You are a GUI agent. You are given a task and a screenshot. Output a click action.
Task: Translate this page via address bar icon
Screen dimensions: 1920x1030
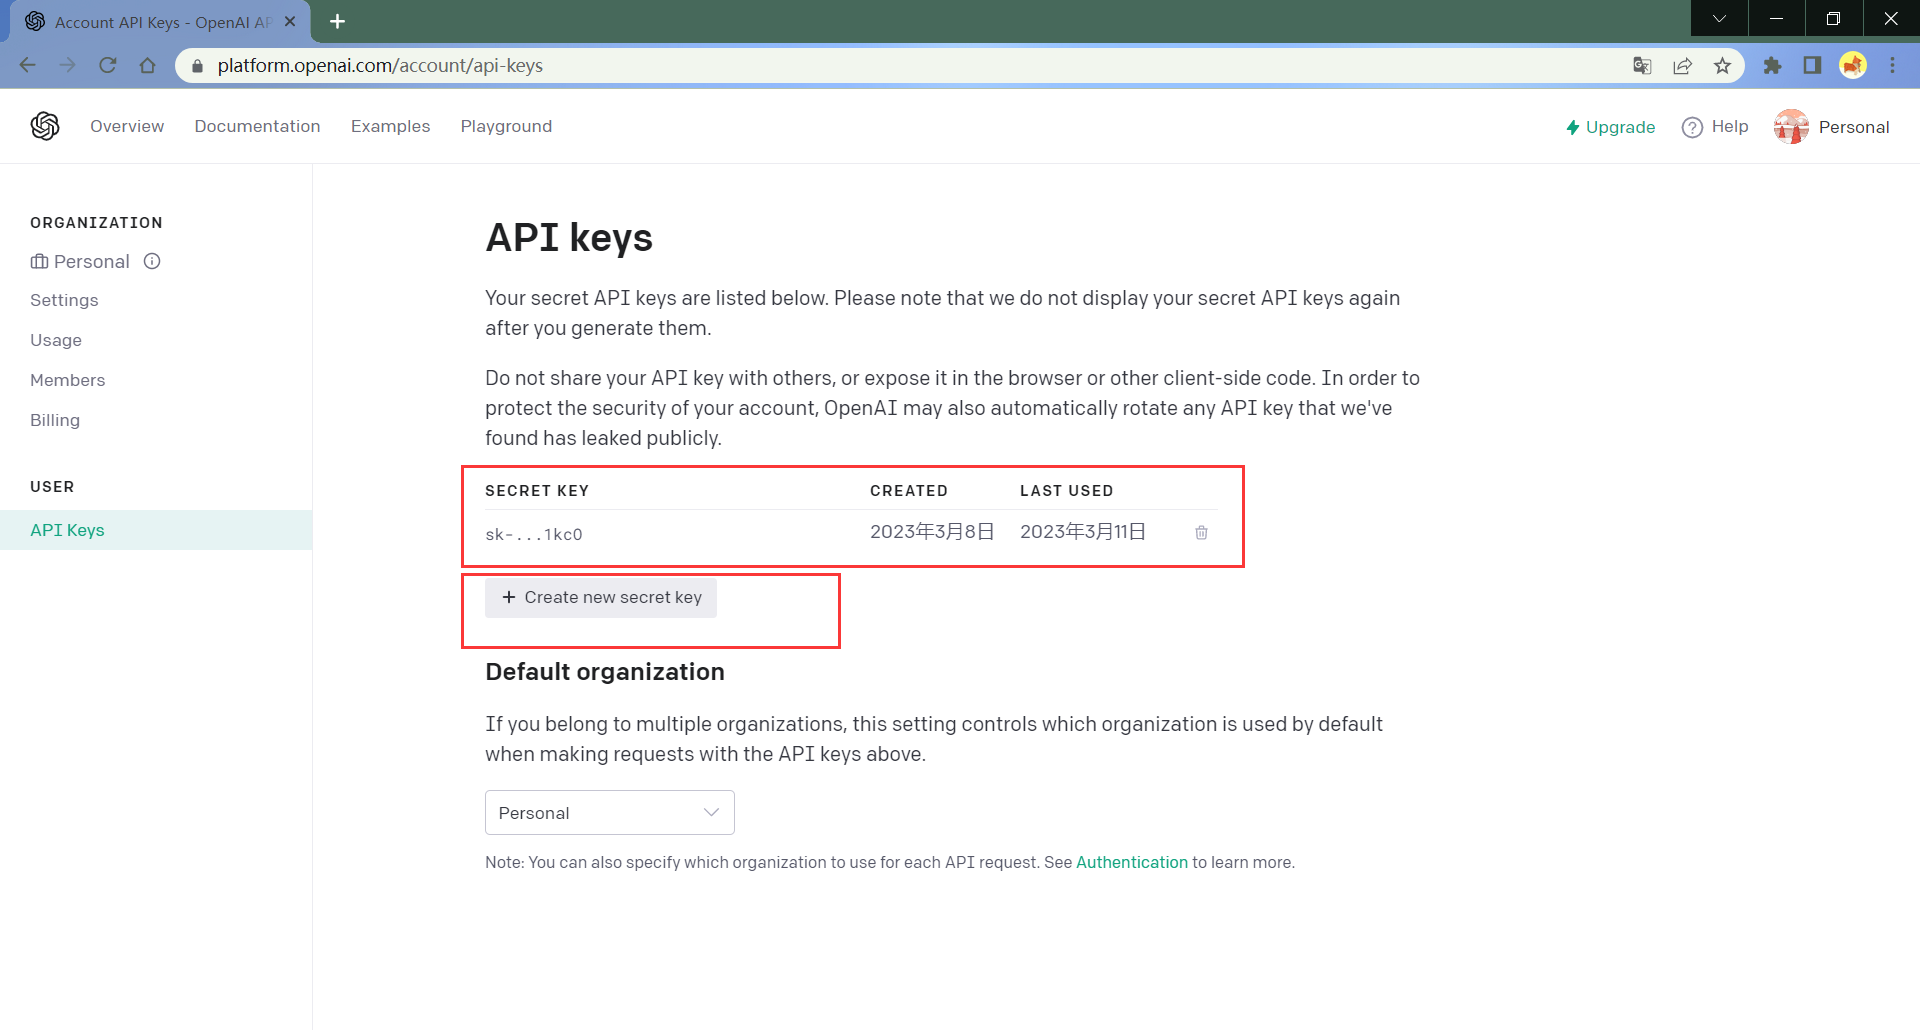point(1642,66)
